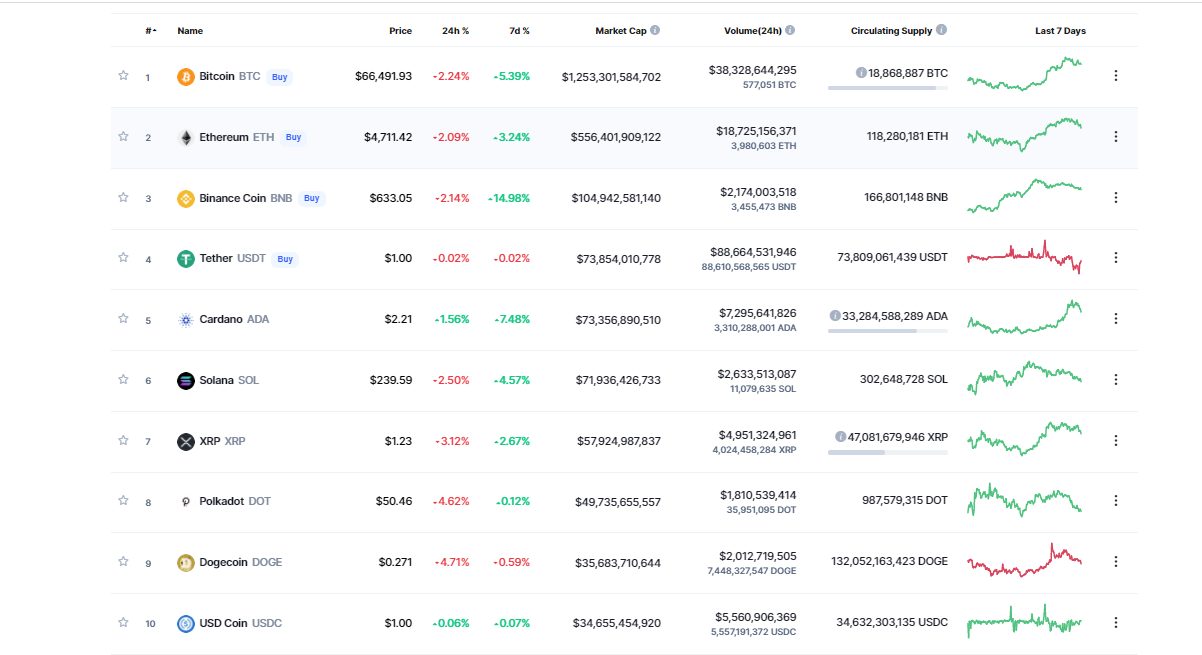Open the Tether 7-day sparkline chart

[1025, 257]
